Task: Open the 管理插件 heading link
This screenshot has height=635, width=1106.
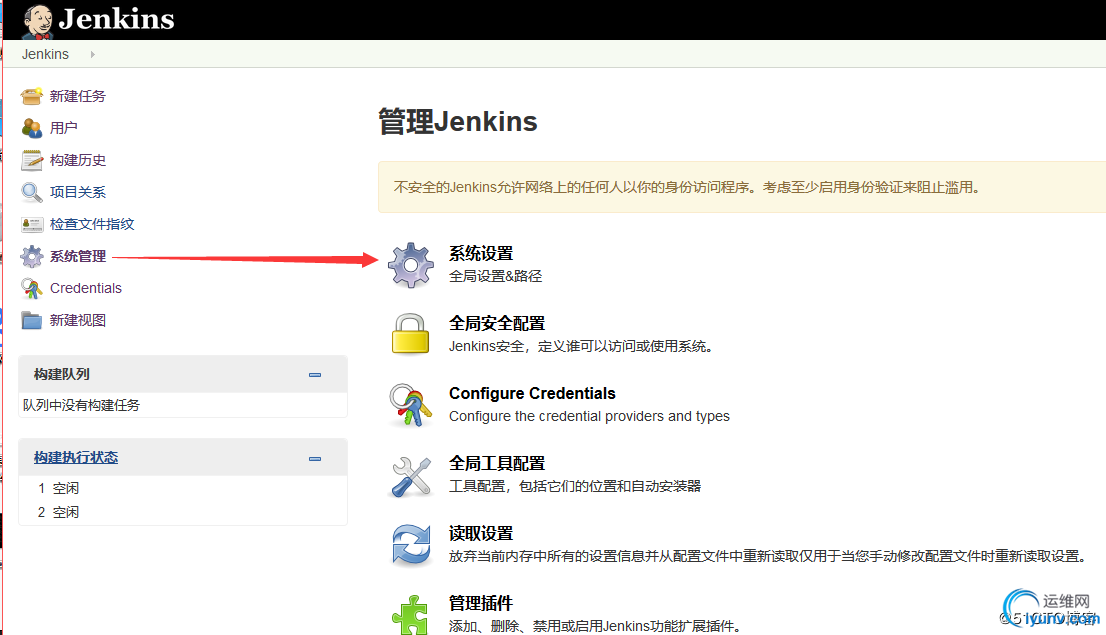Action: [x=481, y=603]
